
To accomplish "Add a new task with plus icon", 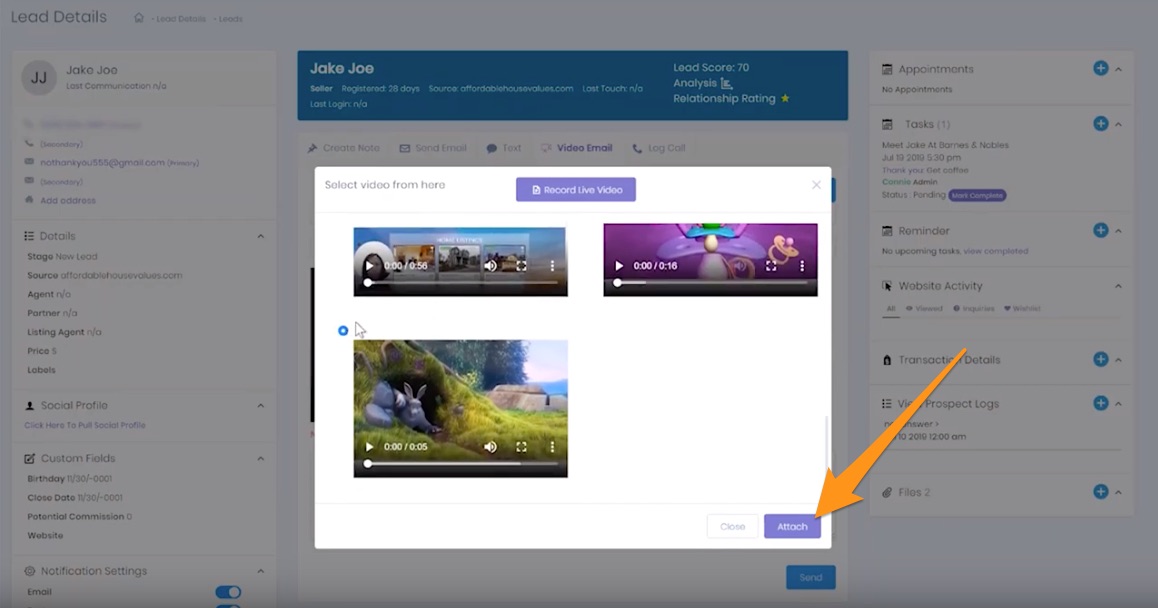I will [1100, 123].
